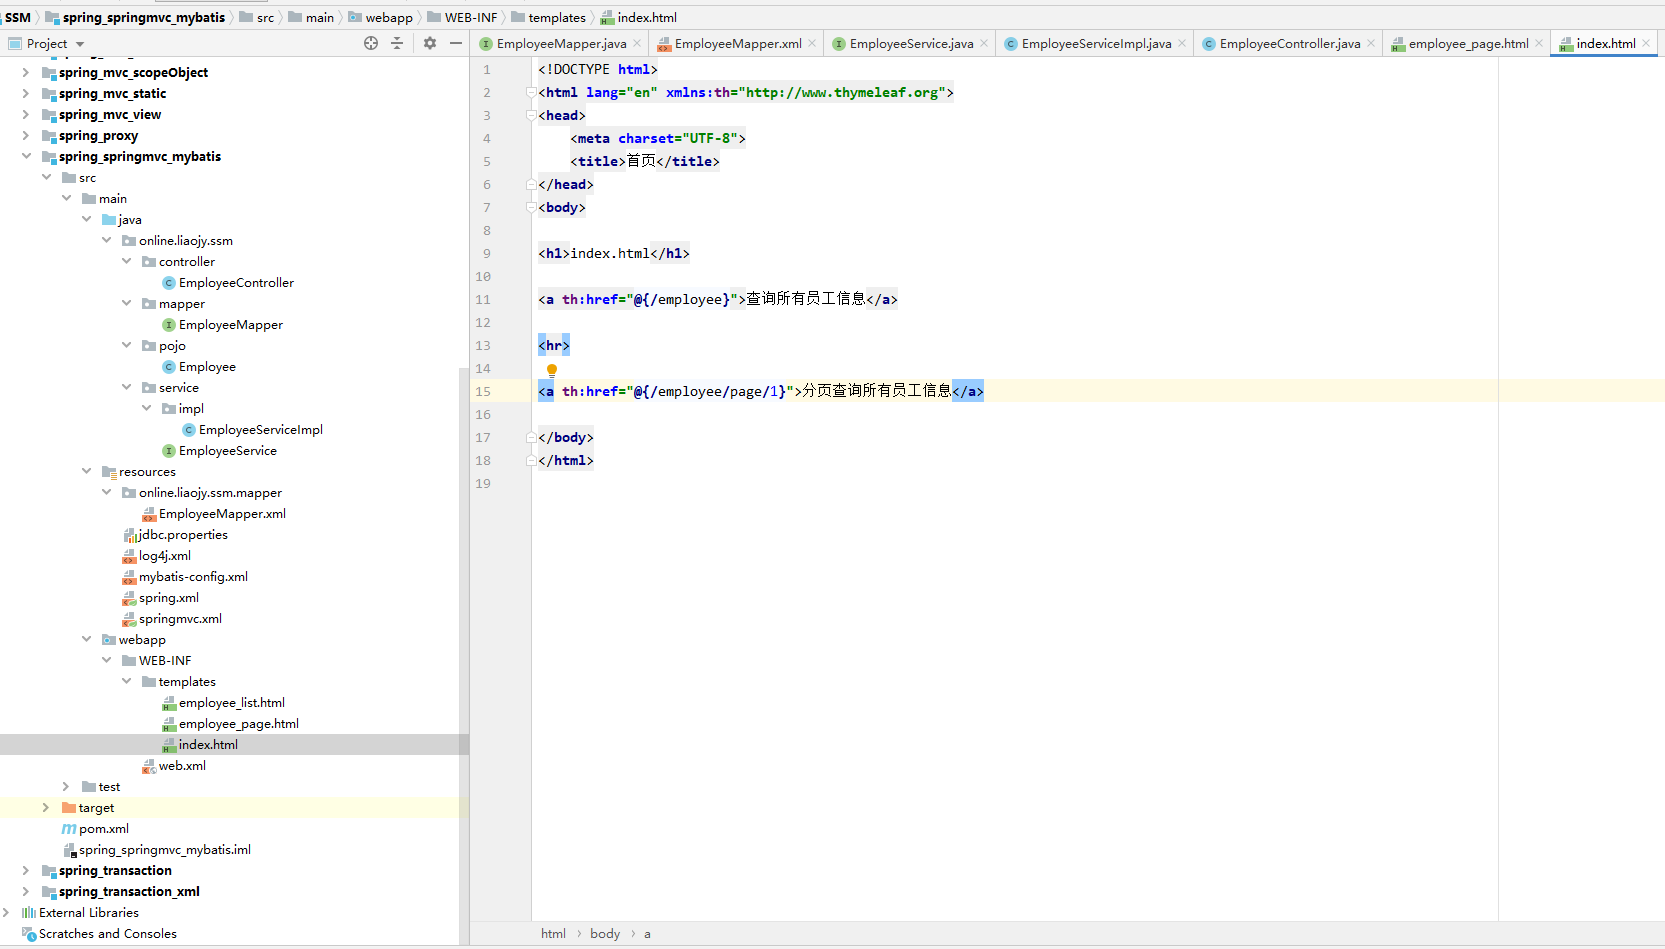Select jdbc.properties file

tap(183, 535)
